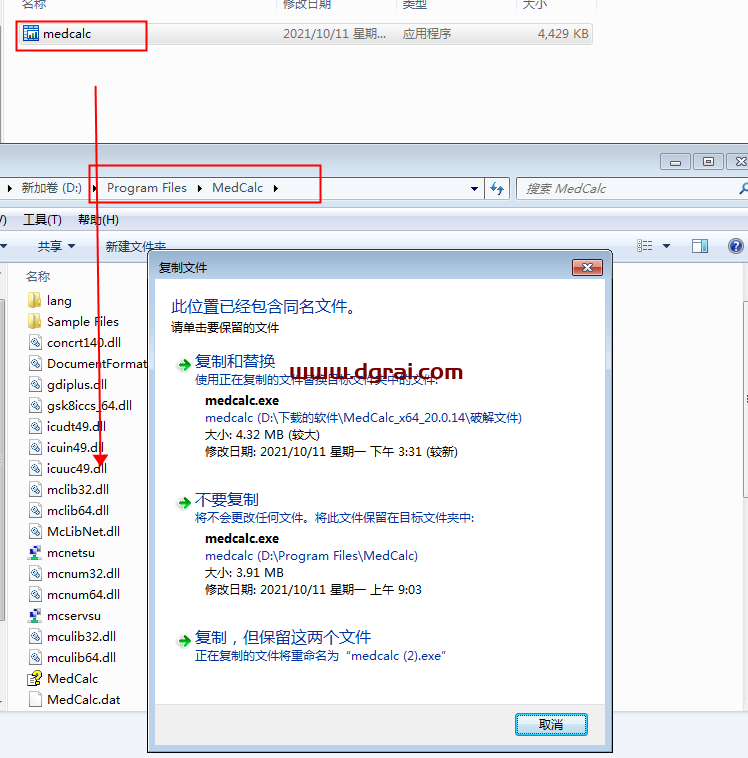Open the Sample Files folder
Viewport: 748px width, 758px height.
(73, 321)
